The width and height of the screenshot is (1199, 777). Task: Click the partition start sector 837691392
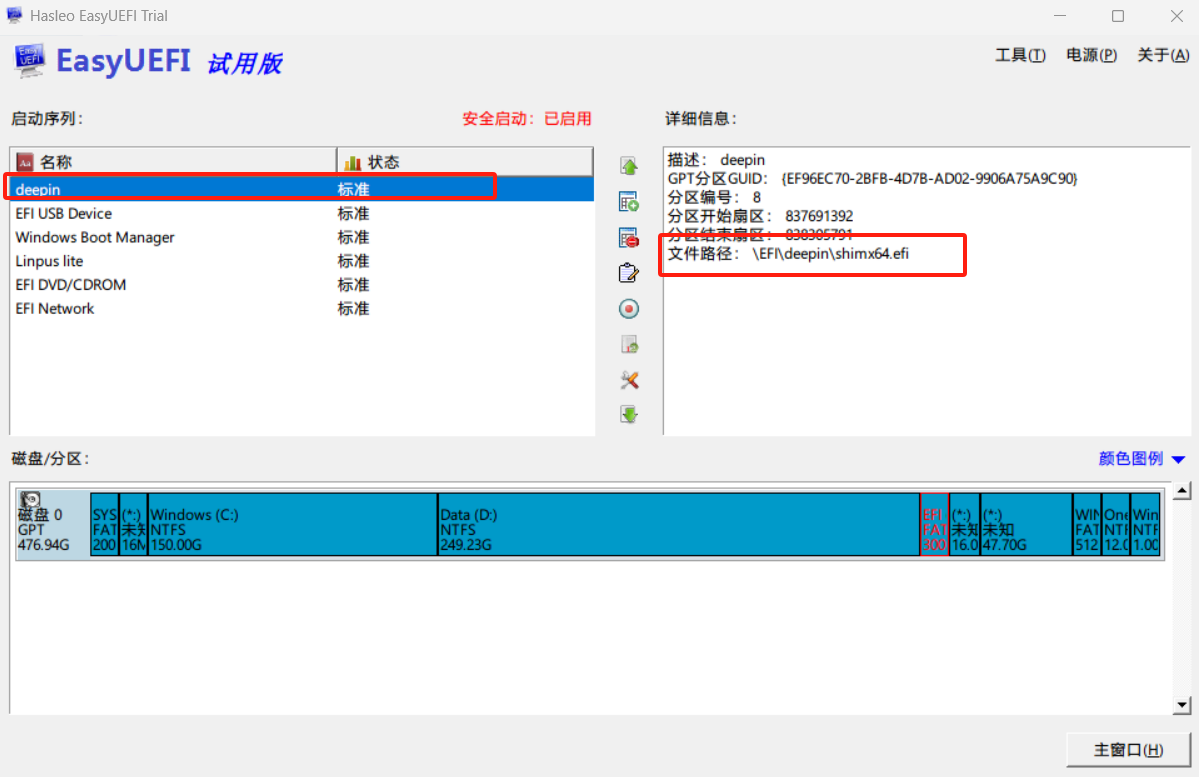click(819, 216)
